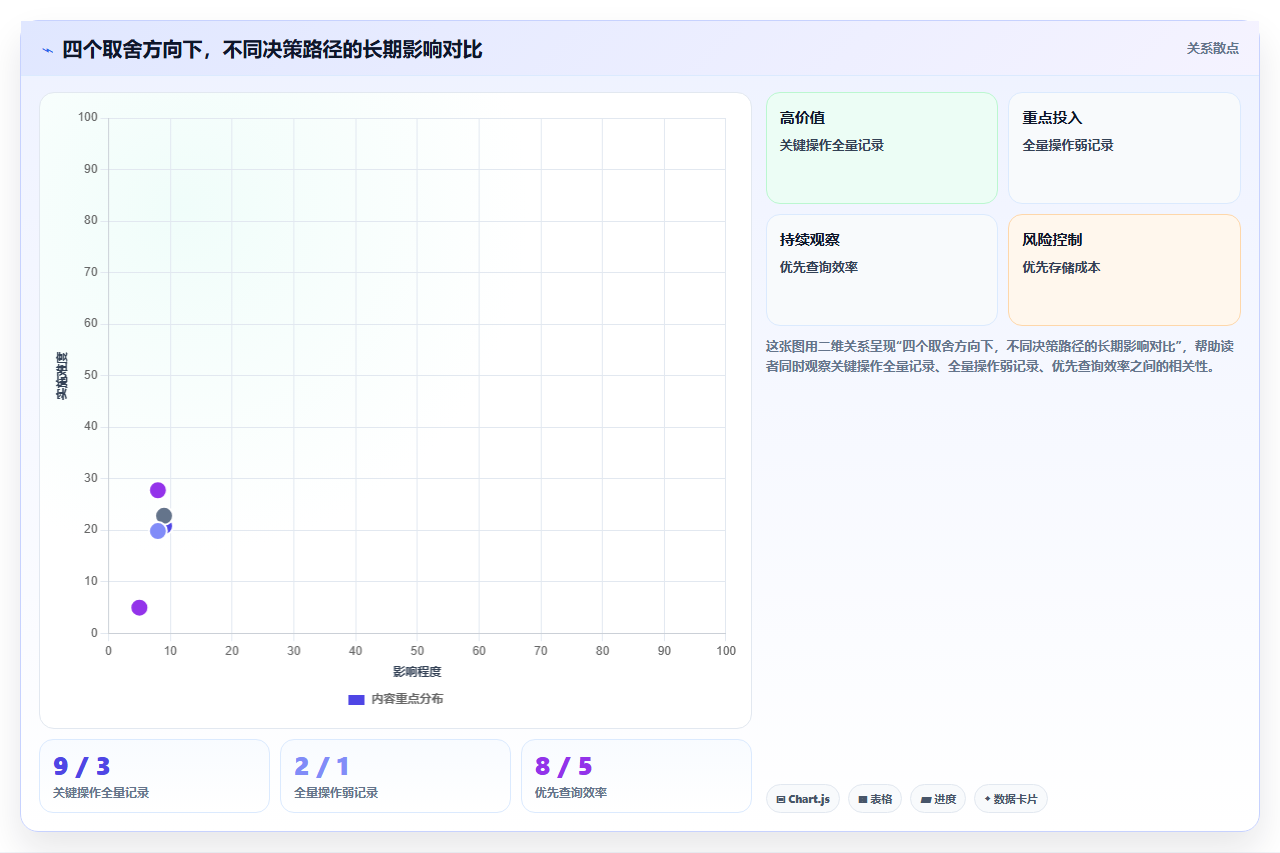Click the 优先查询效率 stat card label
1280x853 pixels.
tap(571, 793)
